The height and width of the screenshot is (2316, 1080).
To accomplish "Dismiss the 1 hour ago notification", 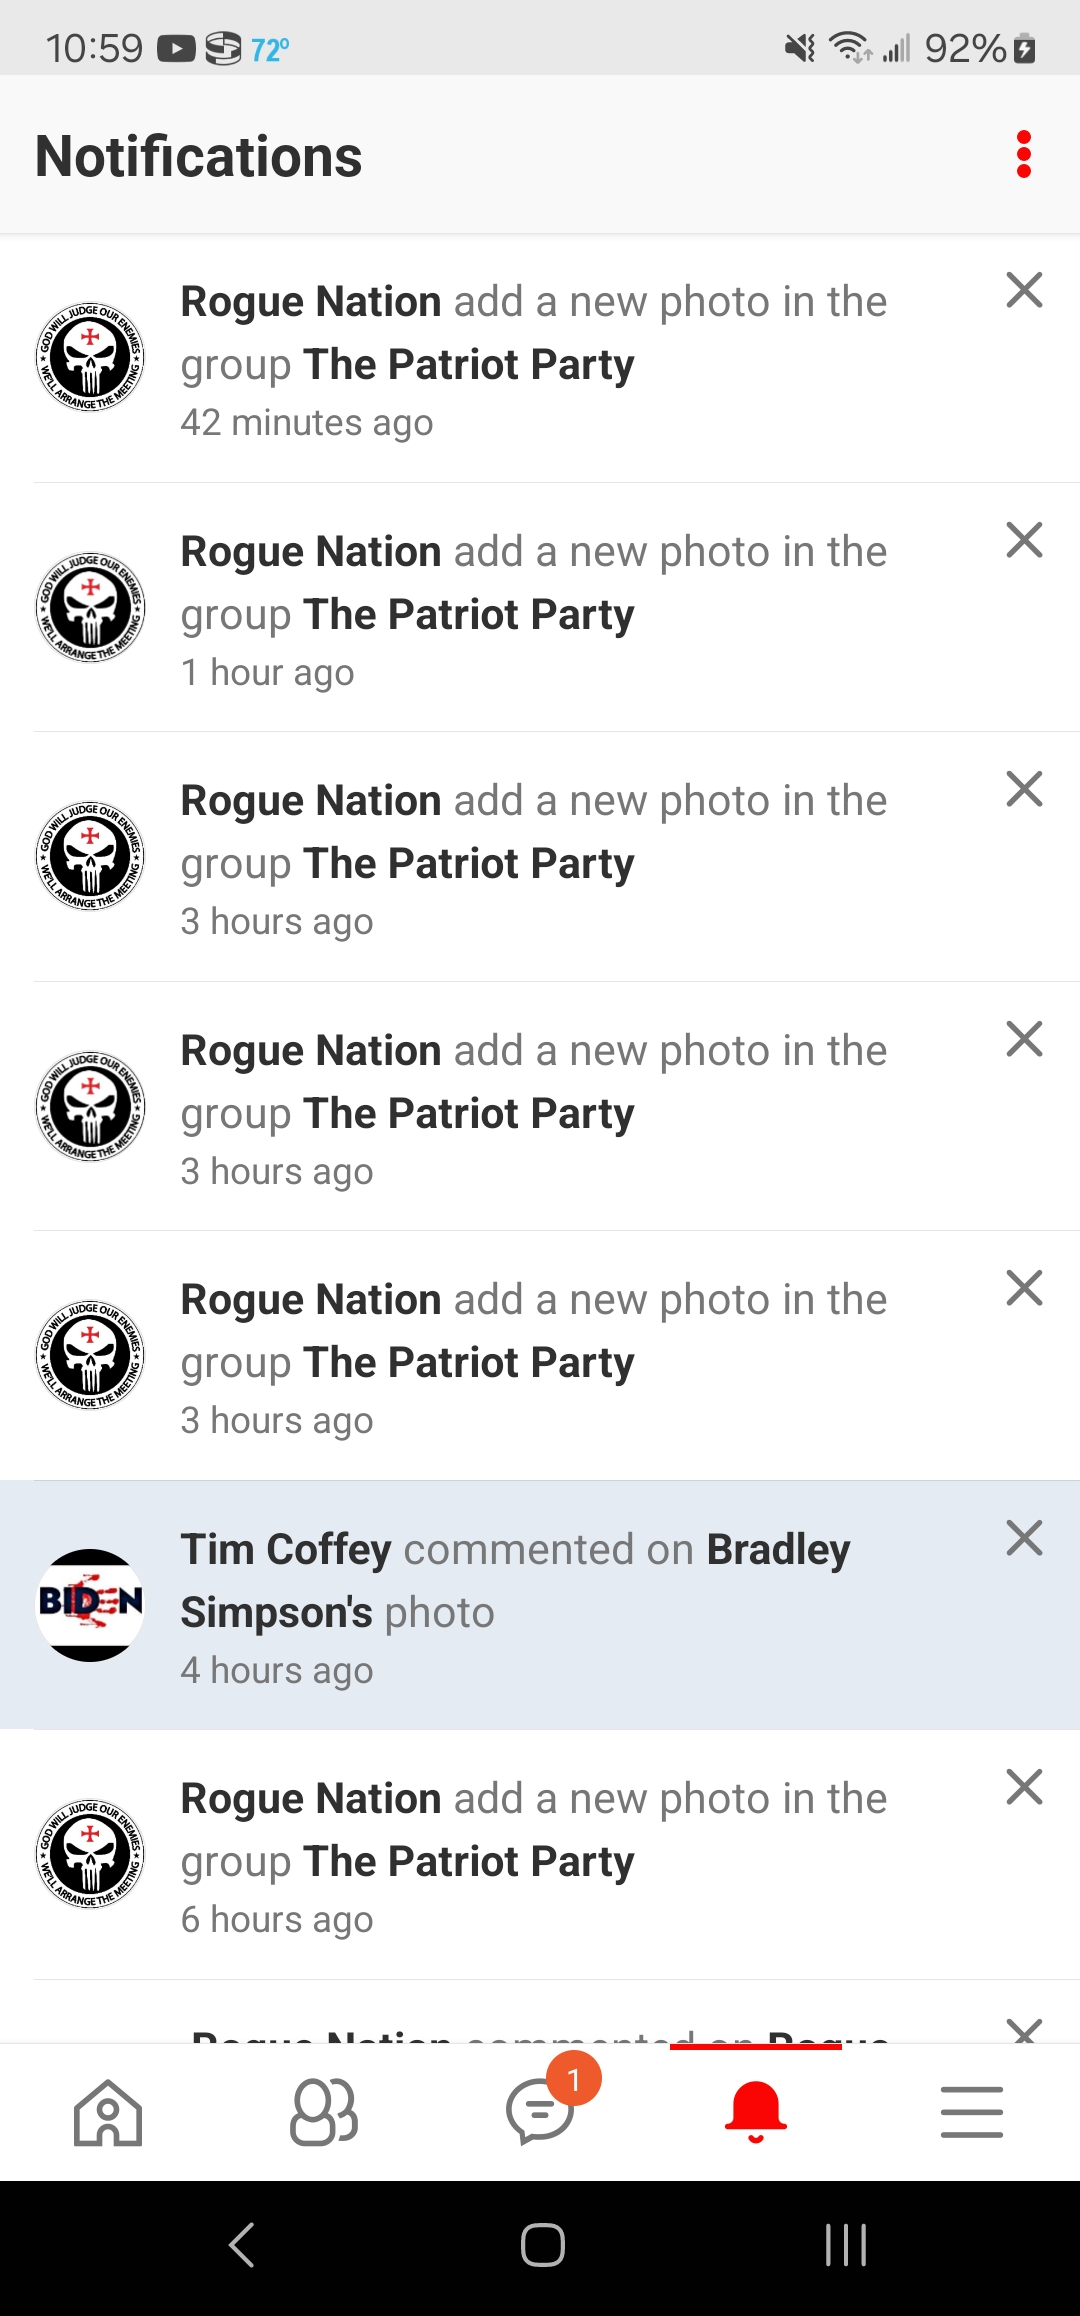I will pos(1024,540).
